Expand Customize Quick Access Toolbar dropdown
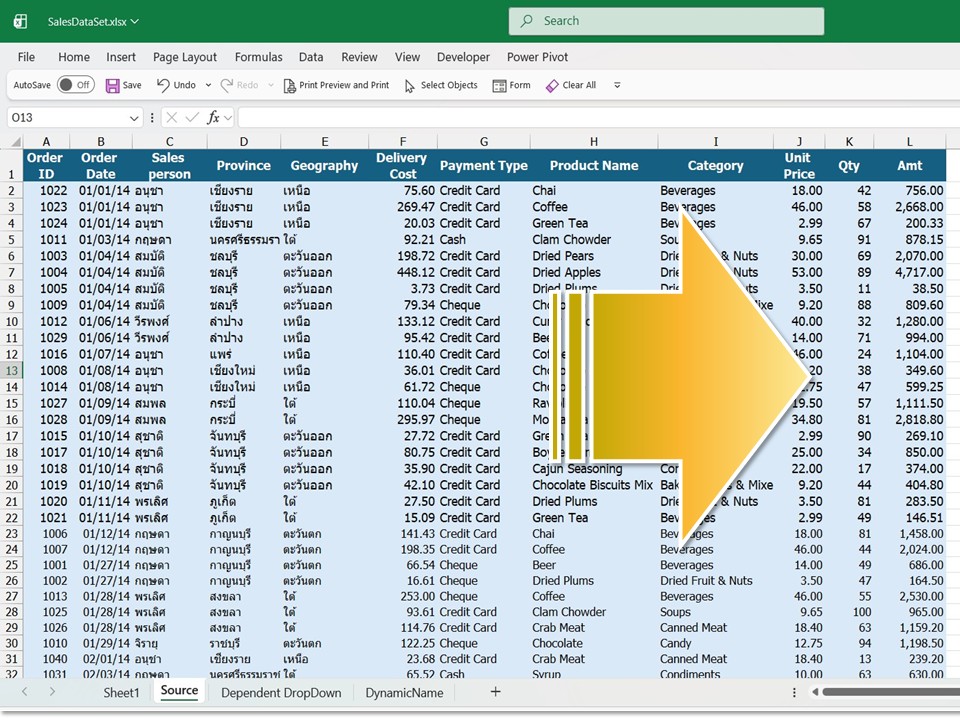The height and width of the screenshot is (720, 960). (x=617, y=85)
